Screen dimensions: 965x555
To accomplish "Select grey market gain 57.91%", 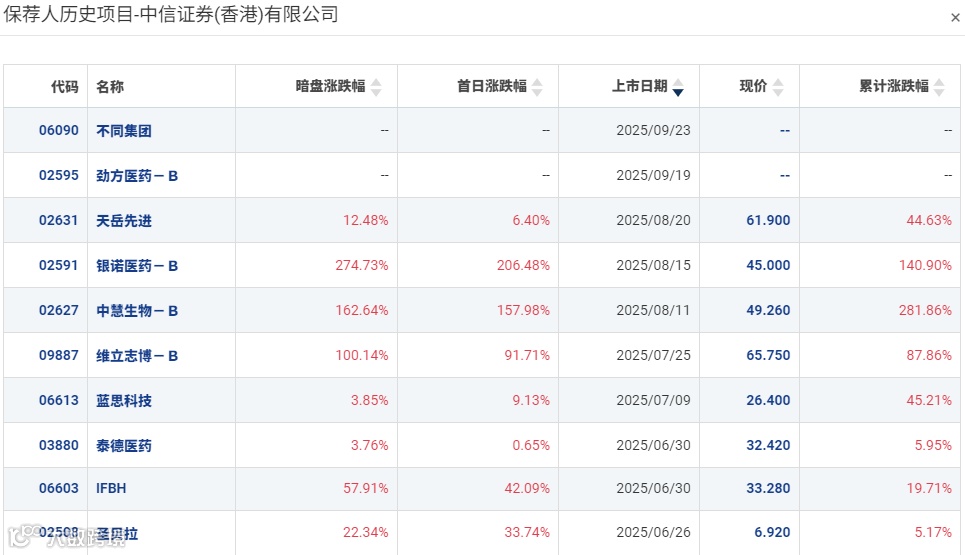I will 366,488.
